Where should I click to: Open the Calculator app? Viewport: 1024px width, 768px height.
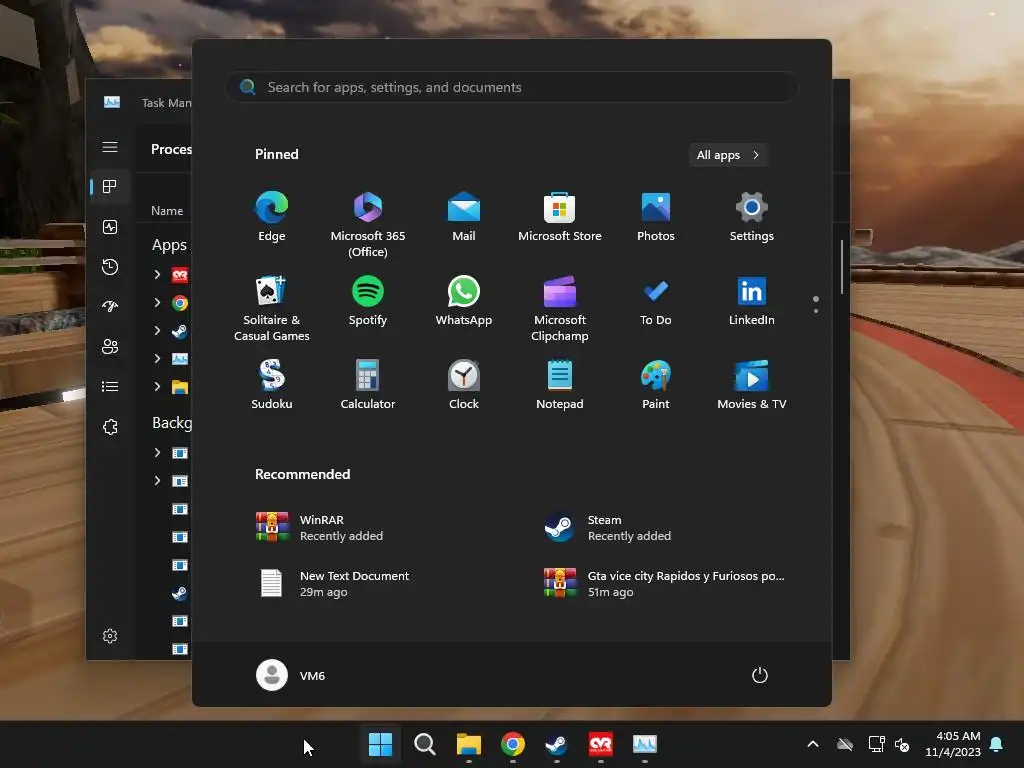pos(368,385)
